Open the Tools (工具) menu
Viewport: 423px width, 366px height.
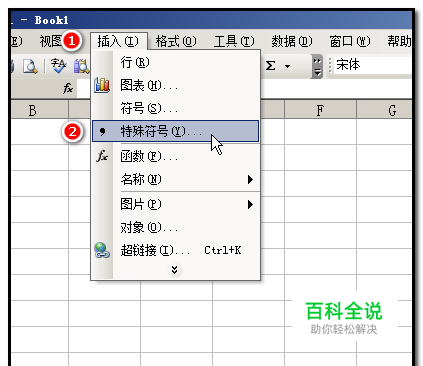(x=234, y=42)
